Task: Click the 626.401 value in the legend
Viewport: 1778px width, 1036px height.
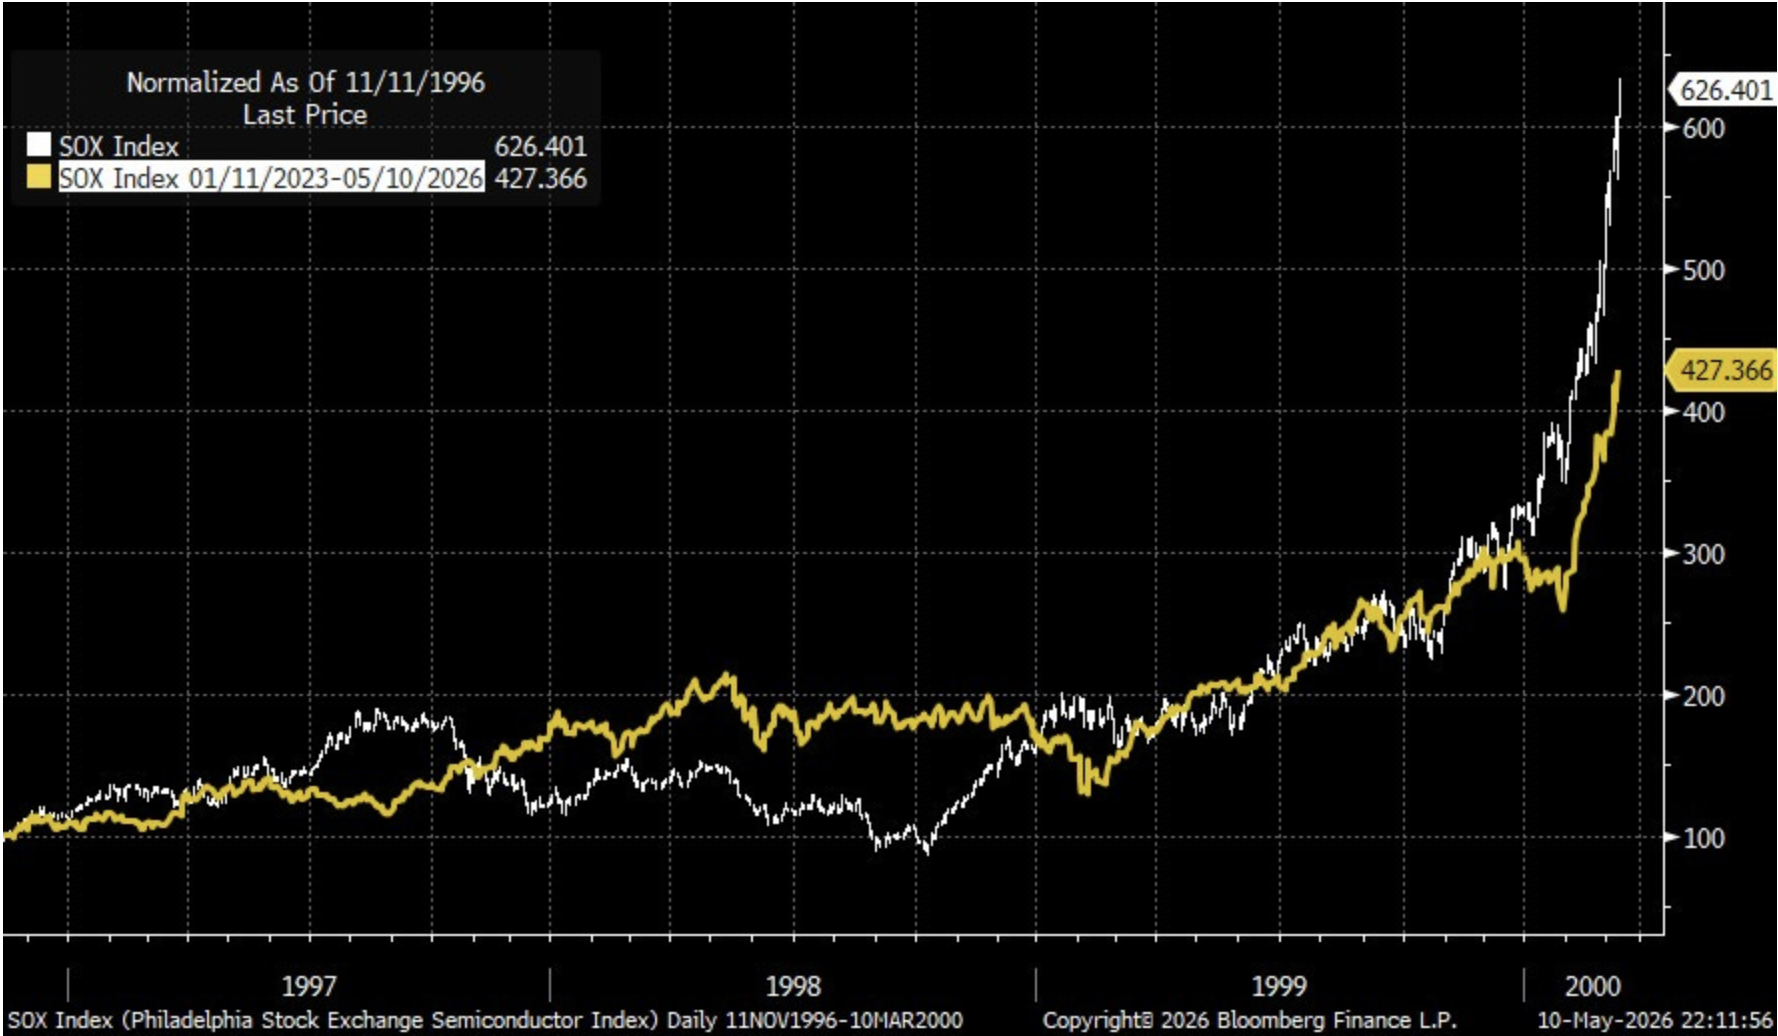Action: pyautogui.click(x=540, y=146)
